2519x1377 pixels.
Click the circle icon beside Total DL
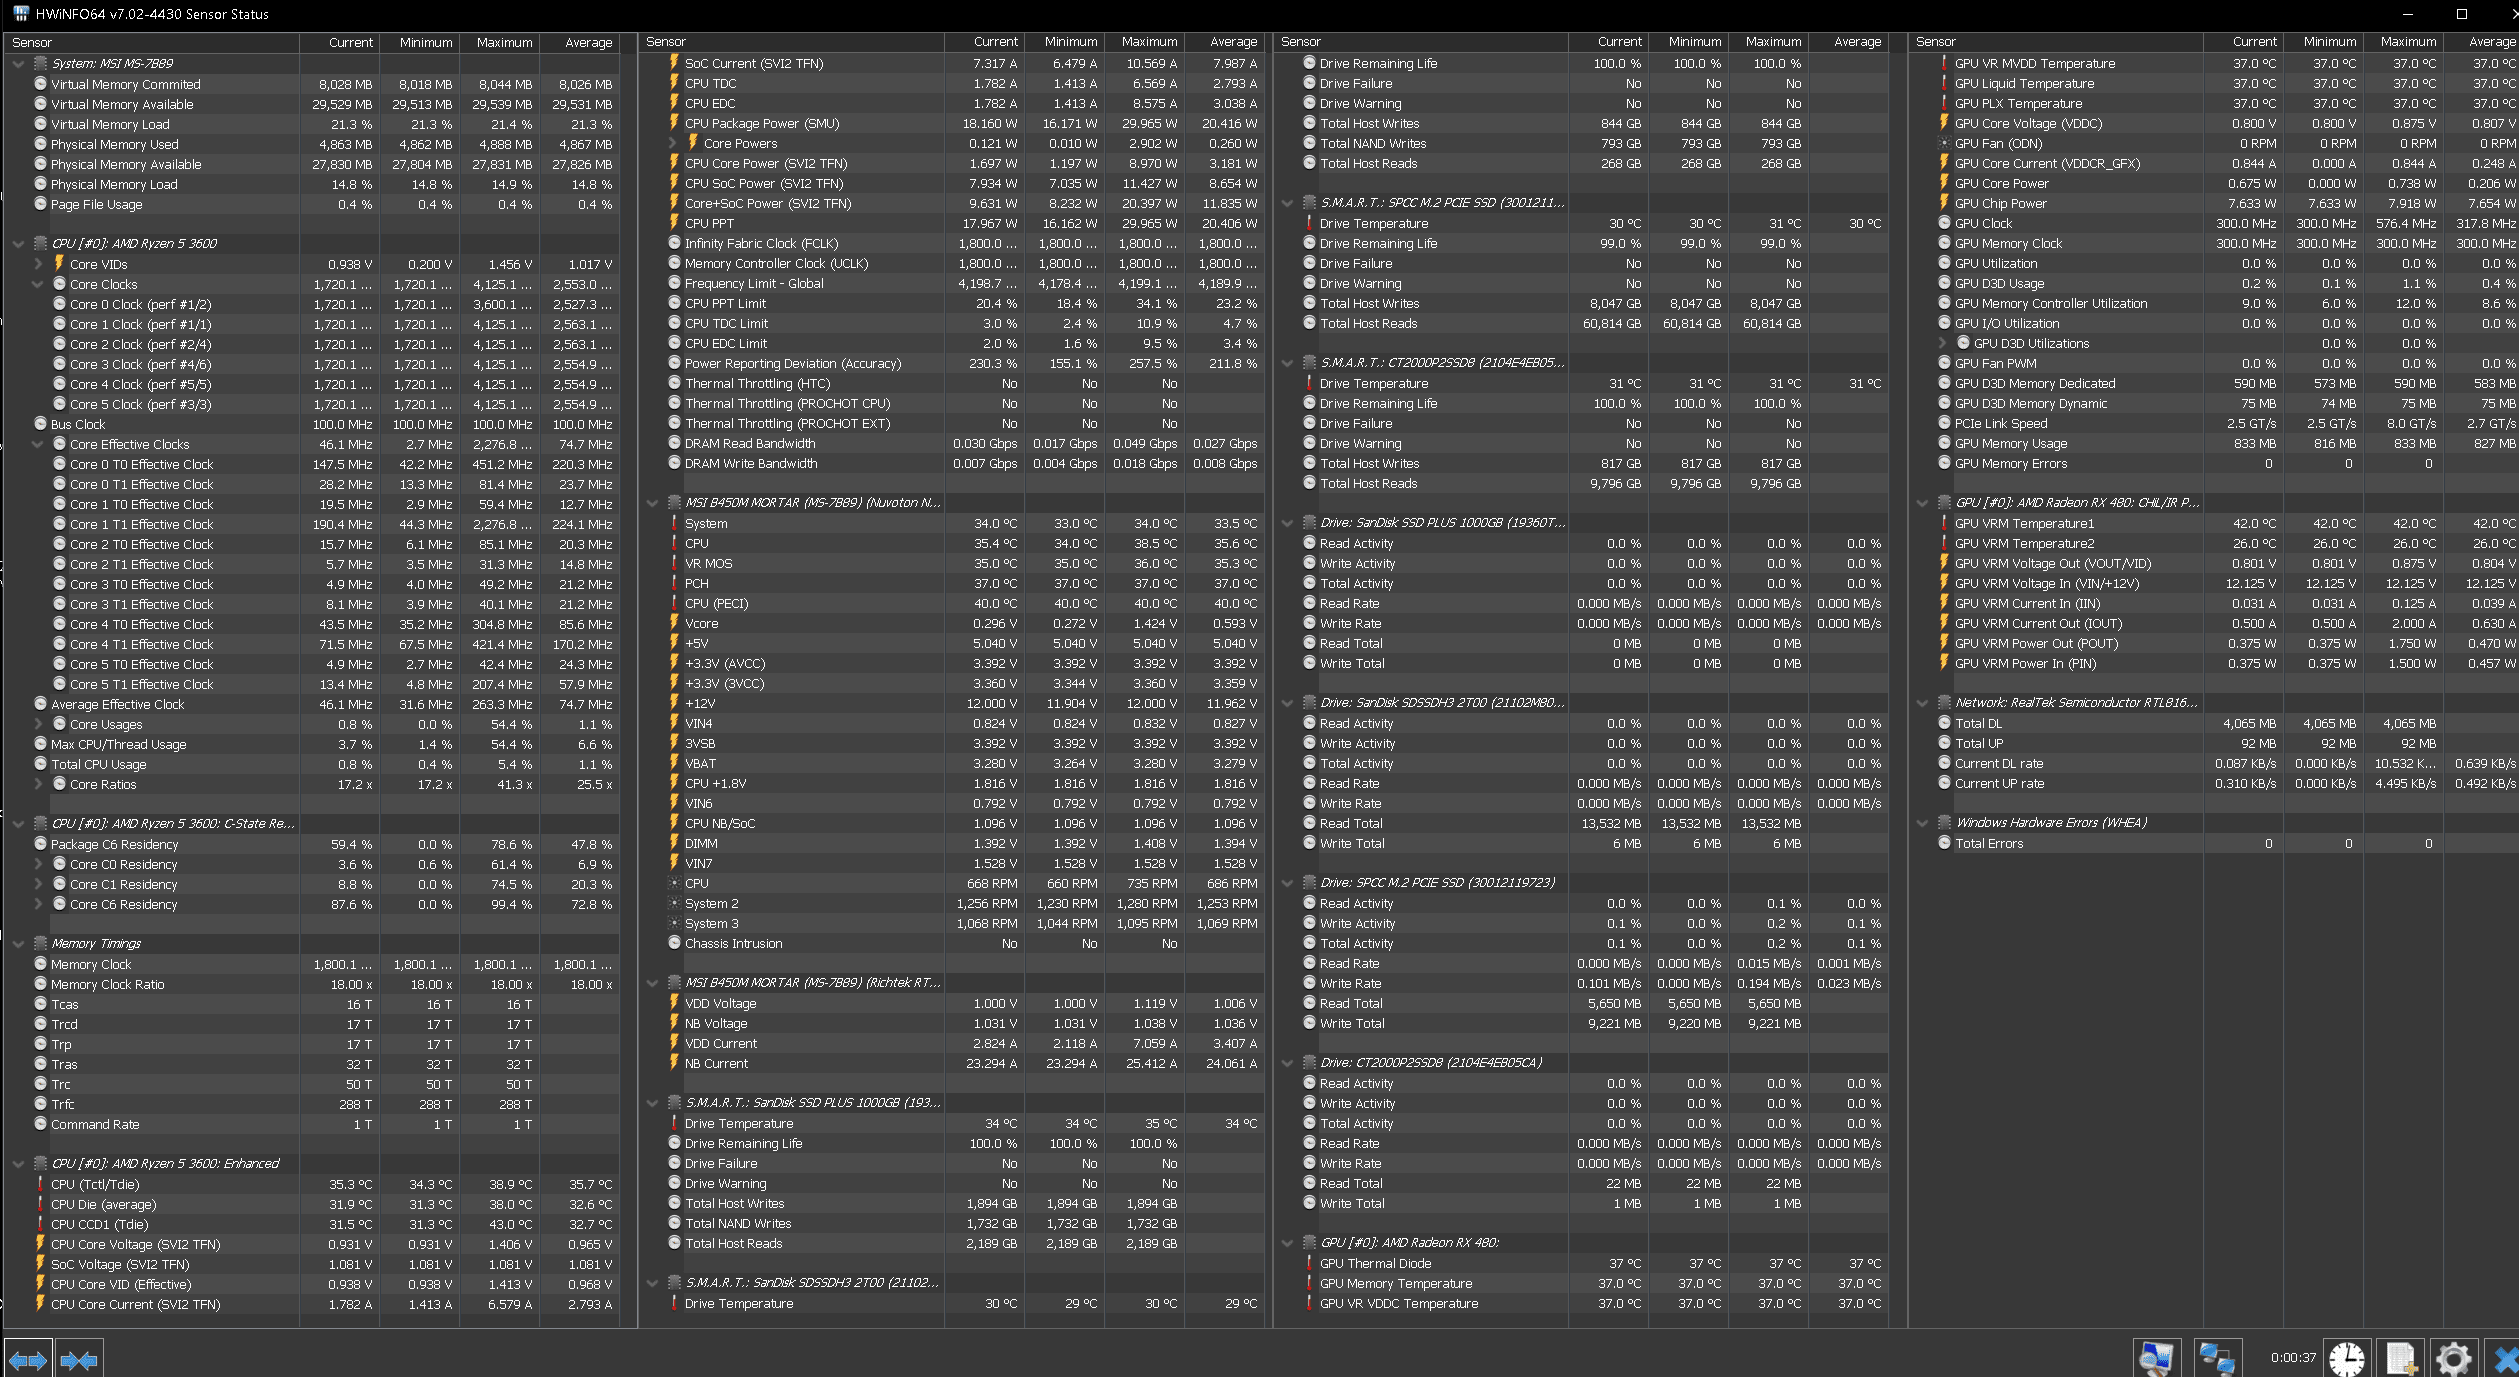[1945, 723]
